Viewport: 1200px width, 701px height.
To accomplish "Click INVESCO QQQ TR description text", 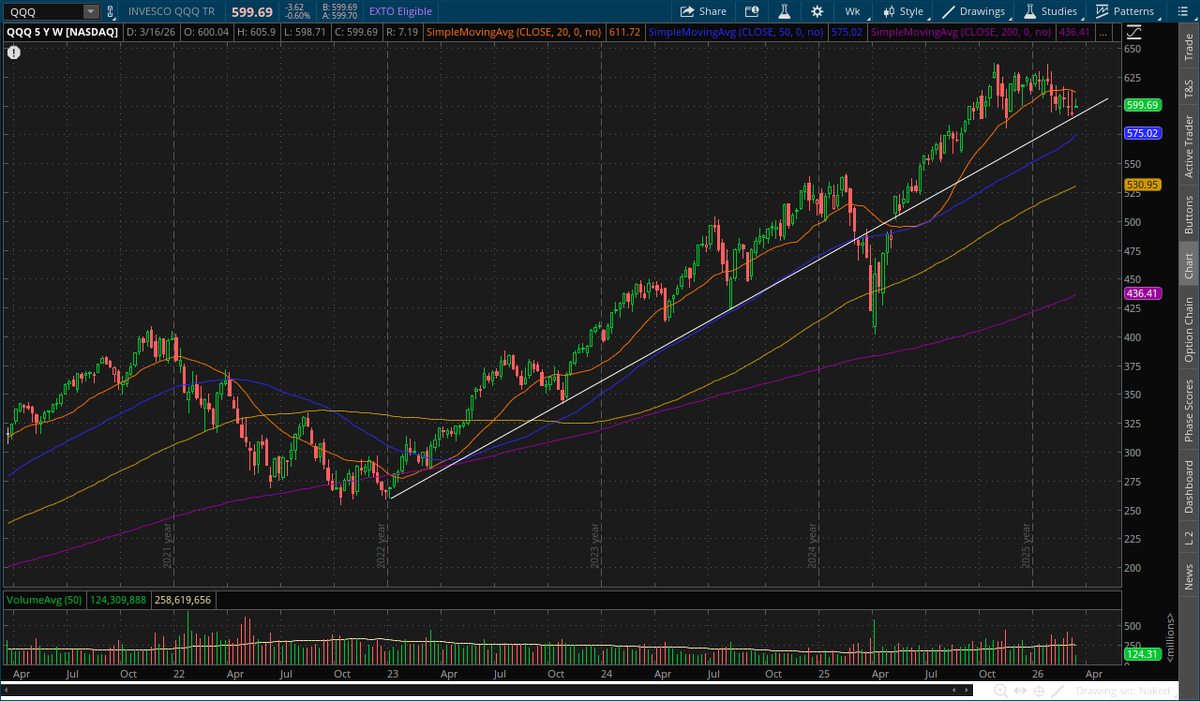I will tap(170, 11).
